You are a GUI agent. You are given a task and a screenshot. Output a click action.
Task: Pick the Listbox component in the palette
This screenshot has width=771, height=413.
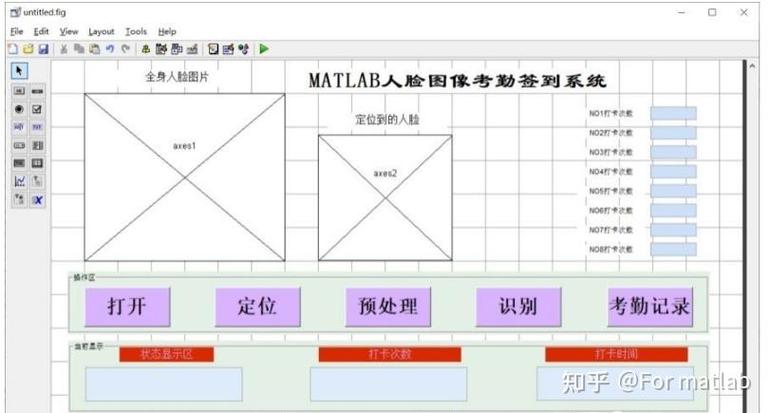click(x=37, y=146)
